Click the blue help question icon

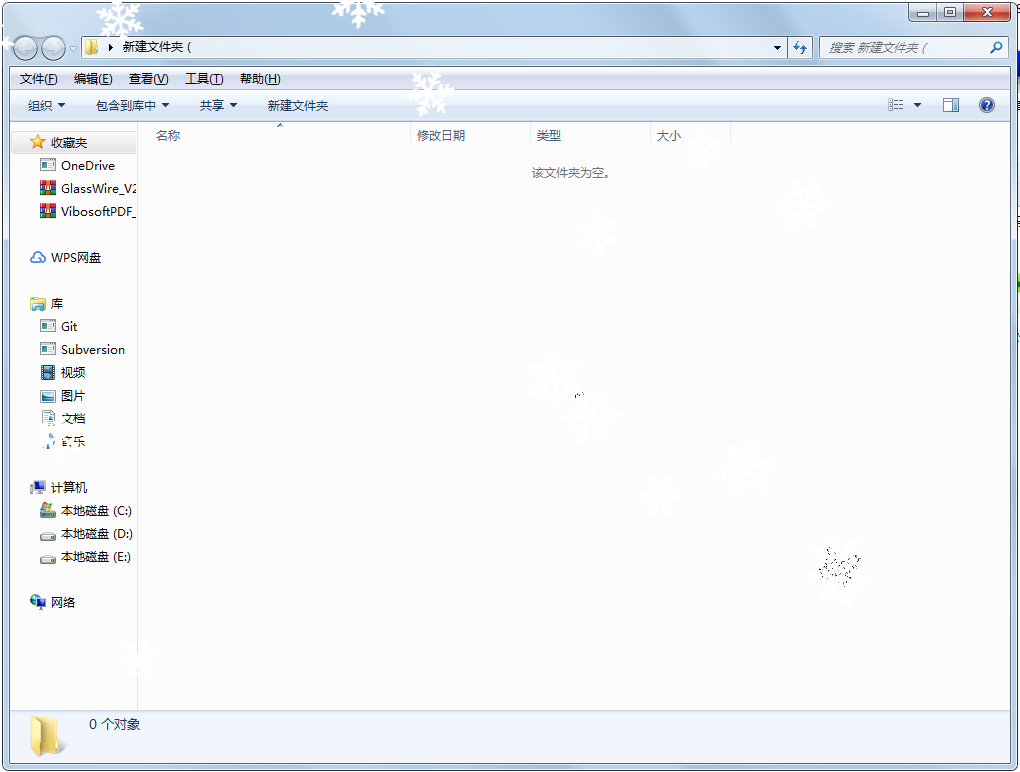[x=987, y=105]
